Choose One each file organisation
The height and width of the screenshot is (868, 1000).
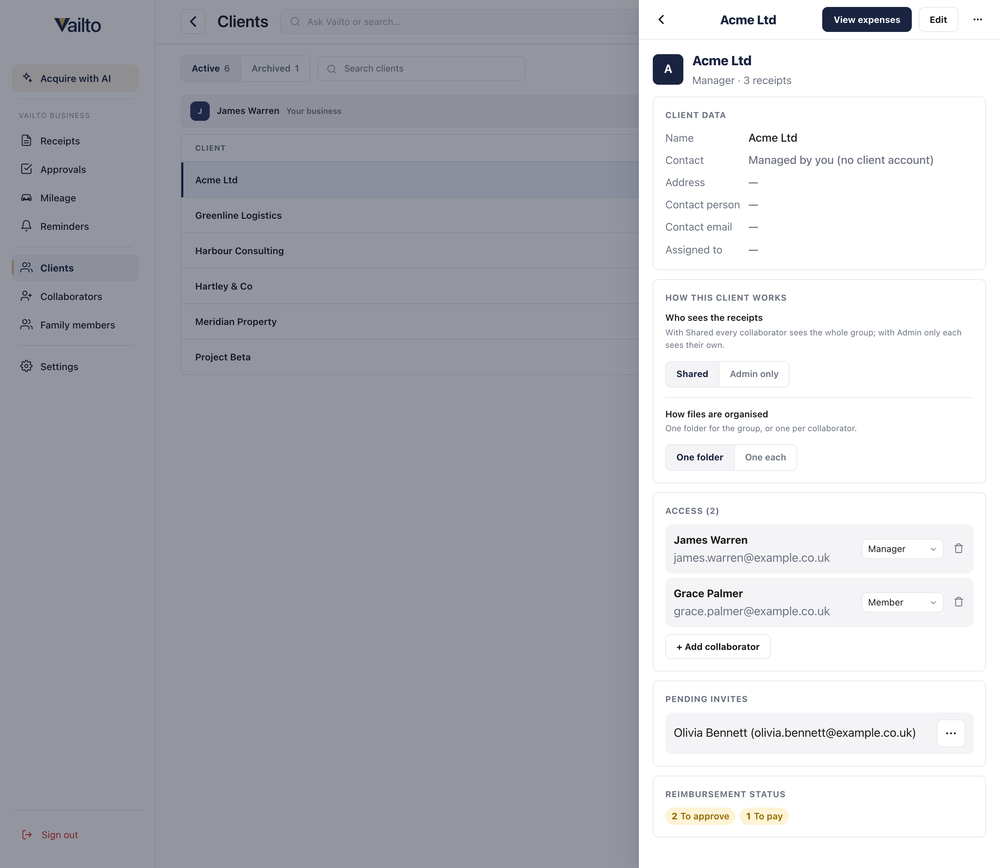pyautogui.click(x=765, y=458)
